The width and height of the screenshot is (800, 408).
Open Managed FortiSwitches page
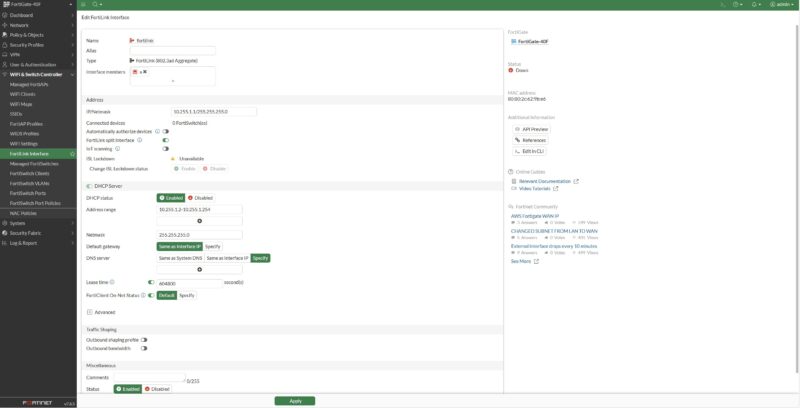pyautogui.click(x=34, y=164)
